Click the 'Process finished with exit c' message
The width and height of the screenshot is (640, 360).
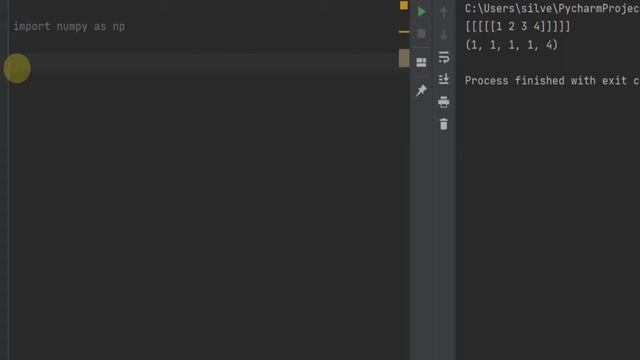pyautogui.click(x=552, y=80)
